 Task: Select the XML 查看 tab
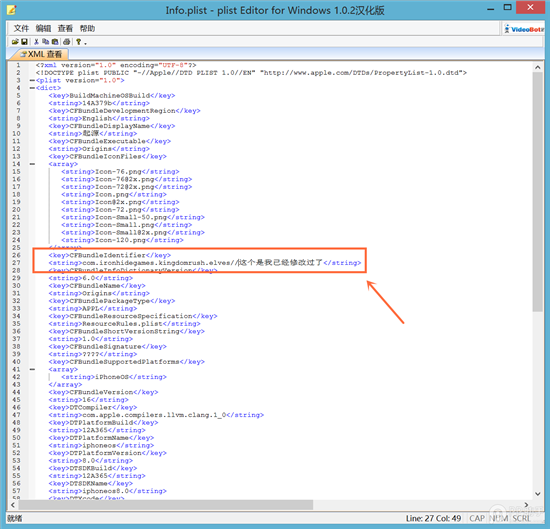pos(41,54)
